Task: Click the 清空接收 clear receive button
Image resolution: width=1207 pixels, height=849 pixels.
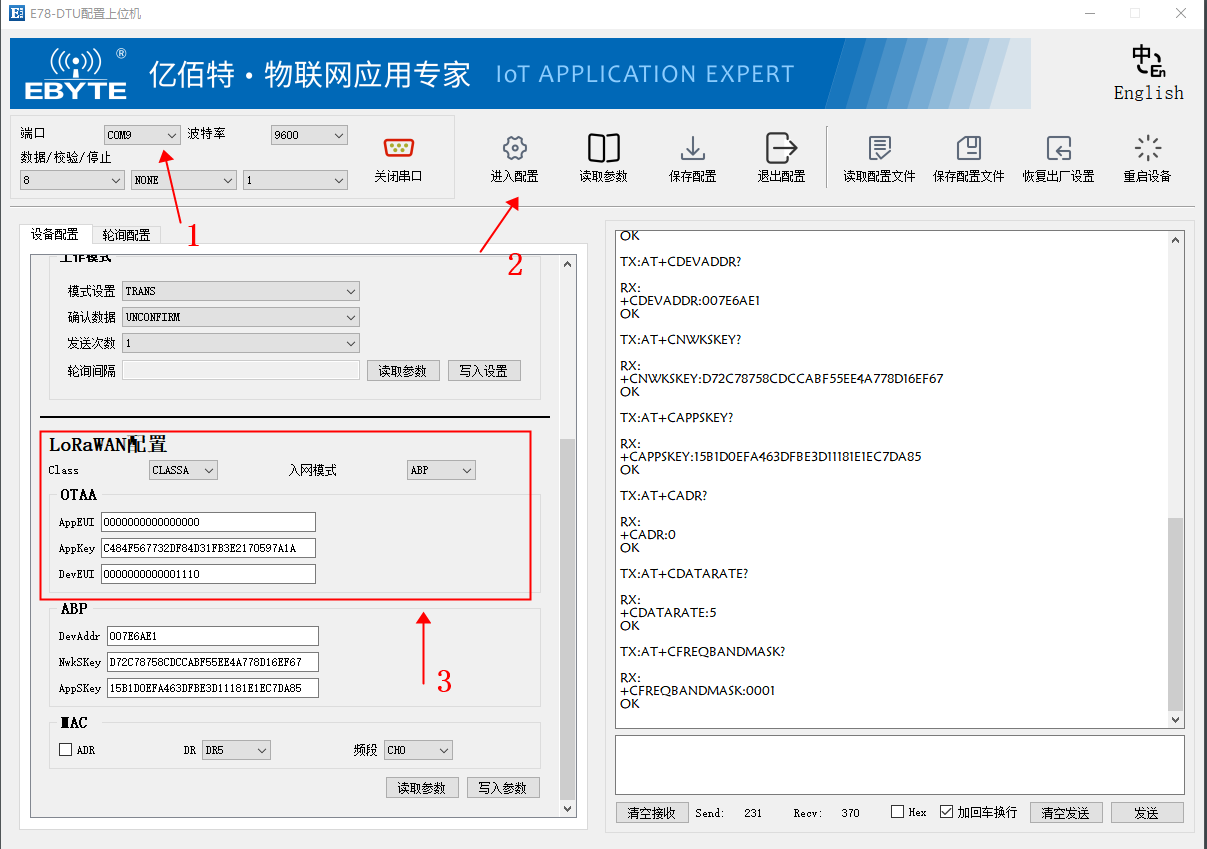Action: pos(651,812)
